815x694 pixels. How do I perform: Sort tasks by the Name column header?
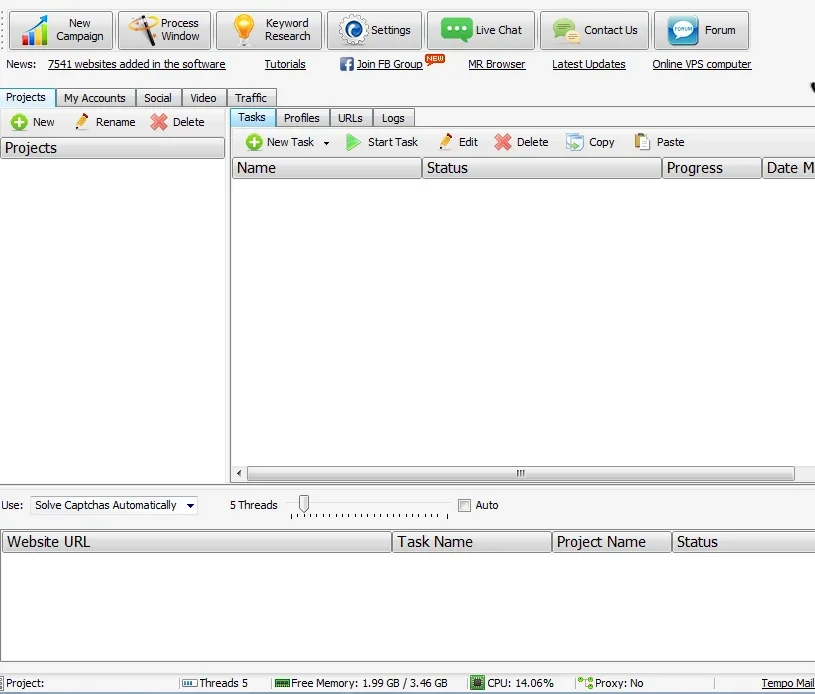(x=326, y=168)
